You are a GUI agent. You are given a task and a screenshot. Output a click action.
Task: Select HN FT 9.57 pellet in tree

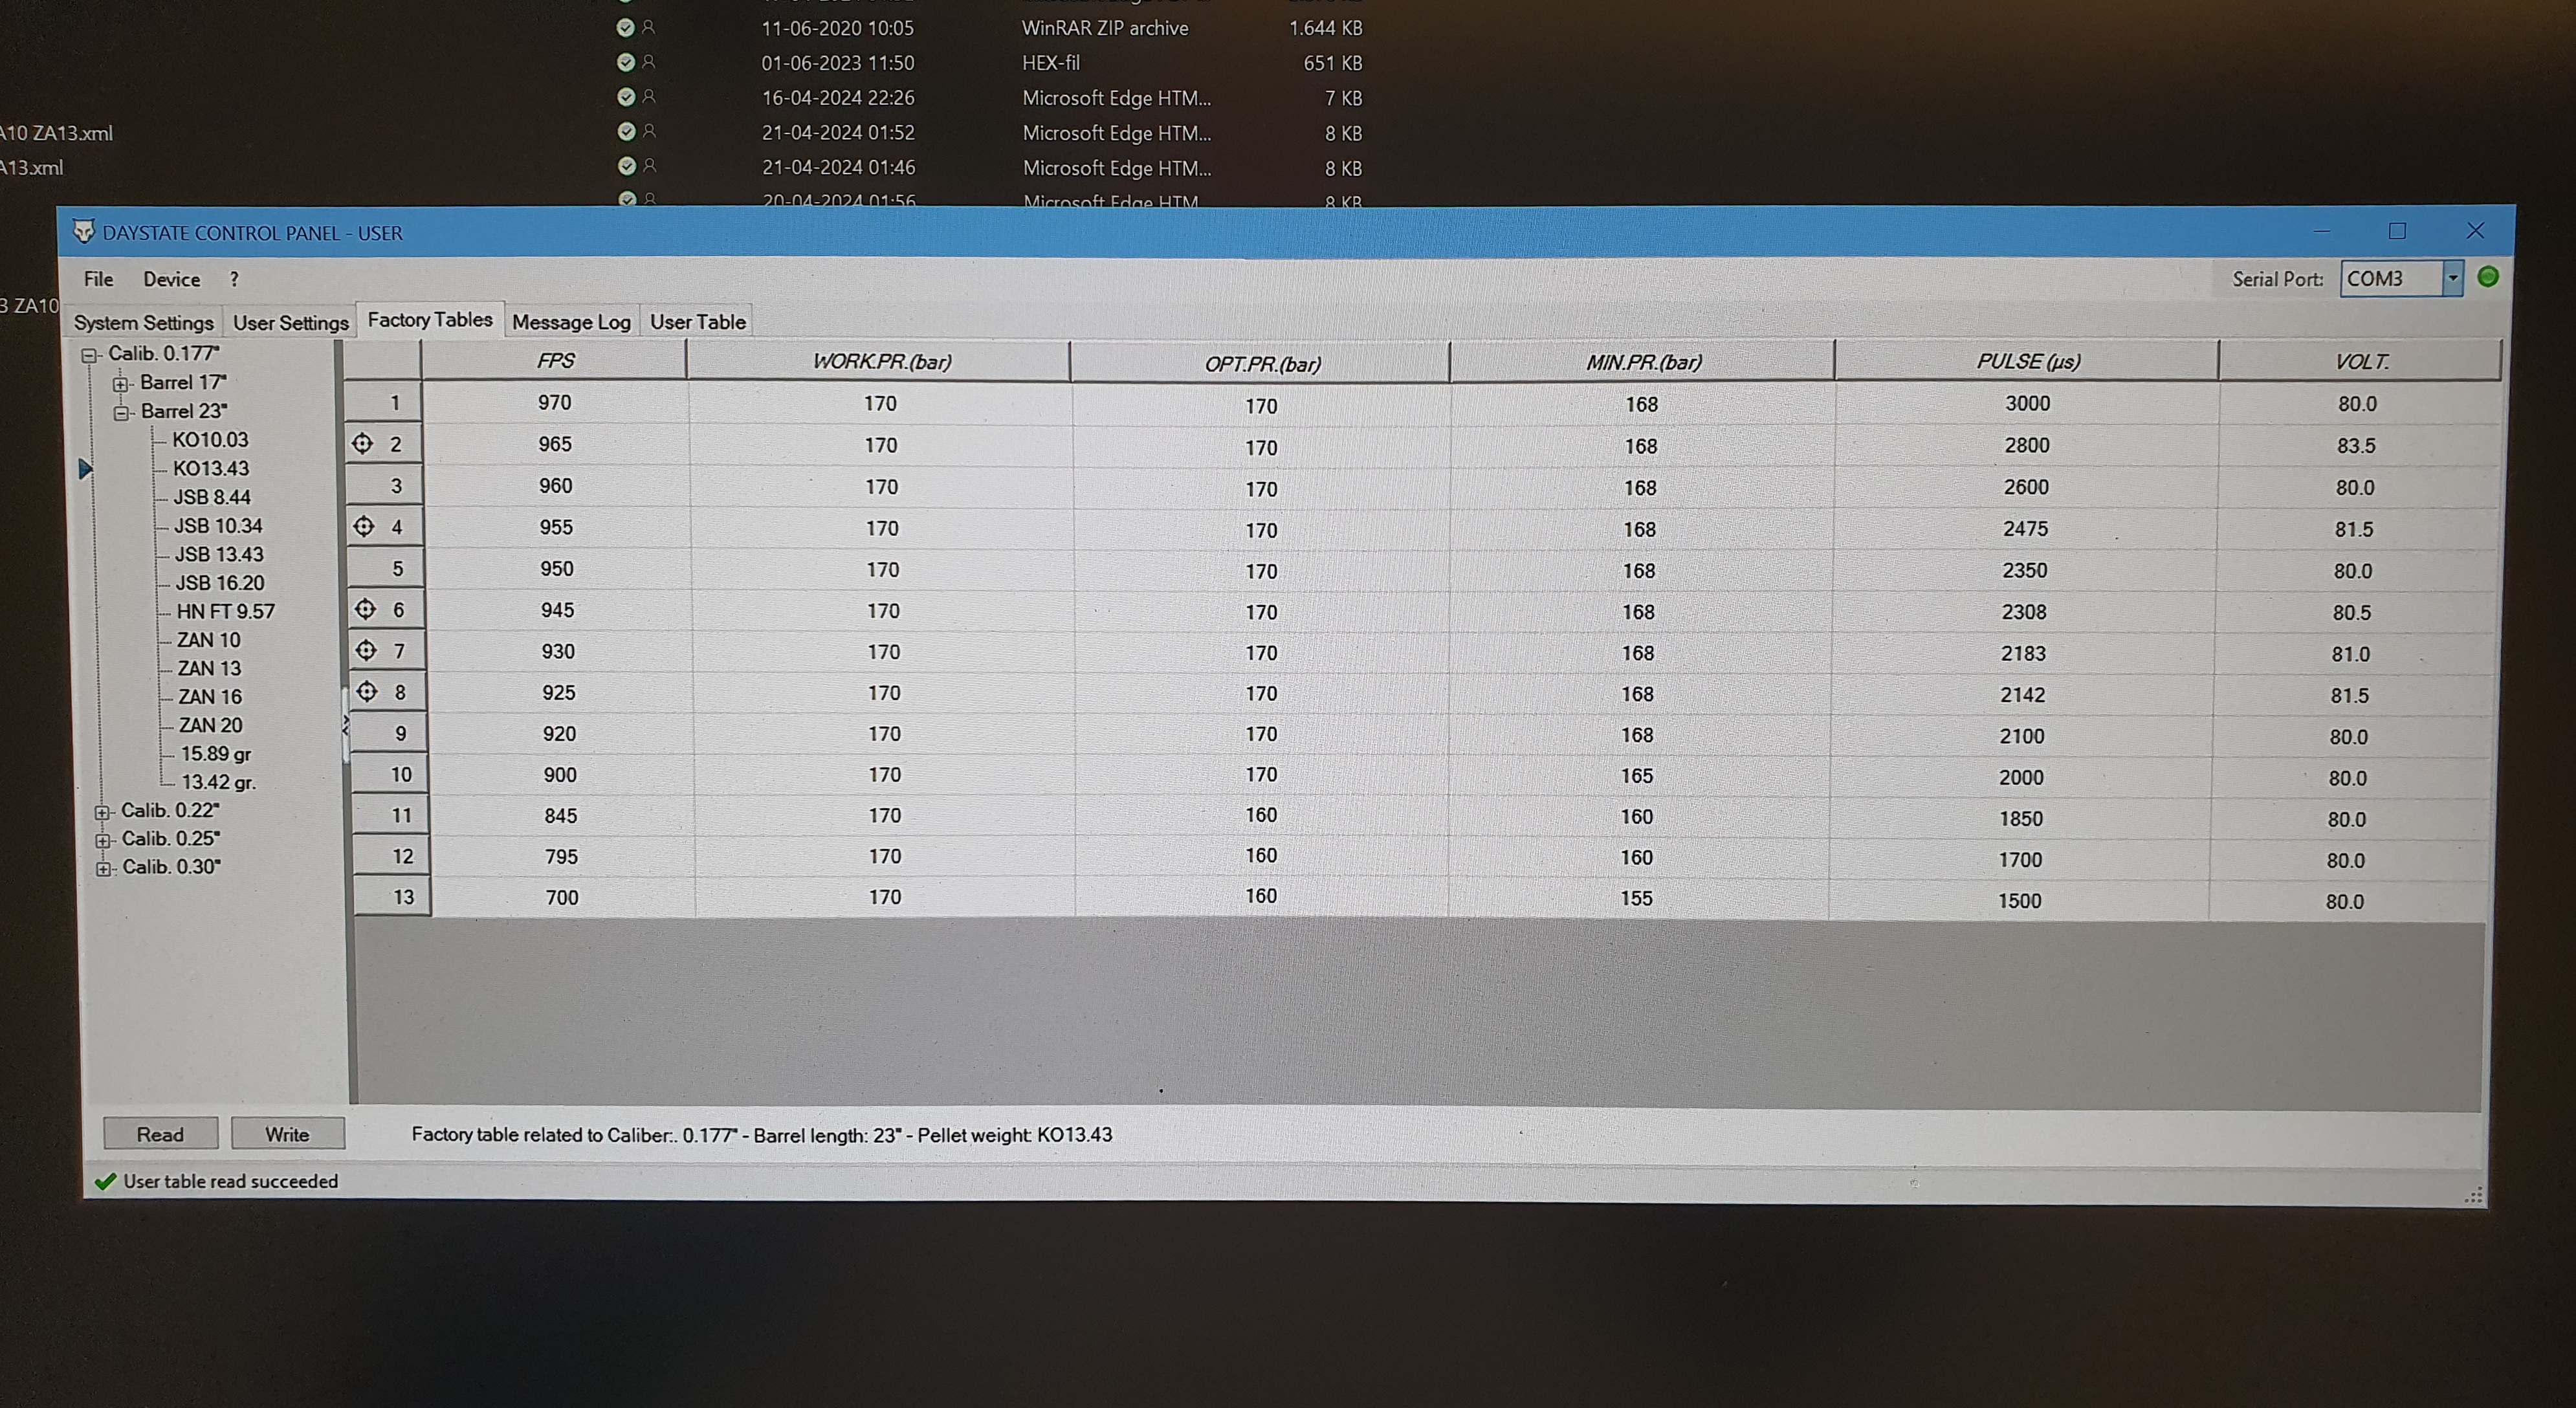[x=225, y=611]
